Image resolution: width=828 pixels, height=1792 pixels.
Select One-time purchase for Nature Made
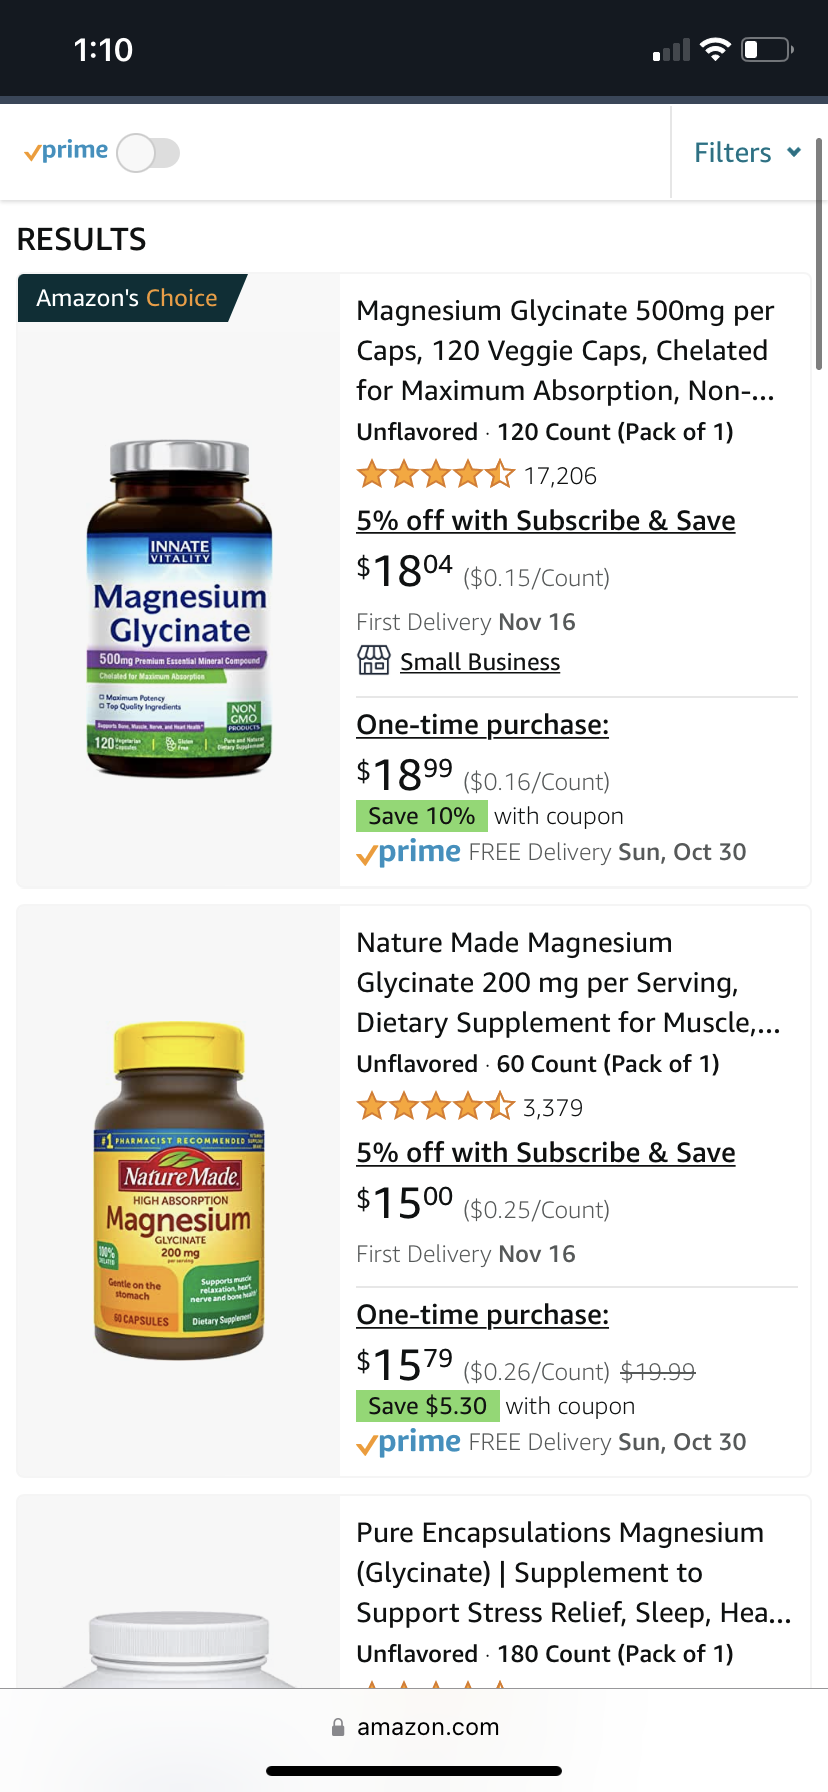483,1315
